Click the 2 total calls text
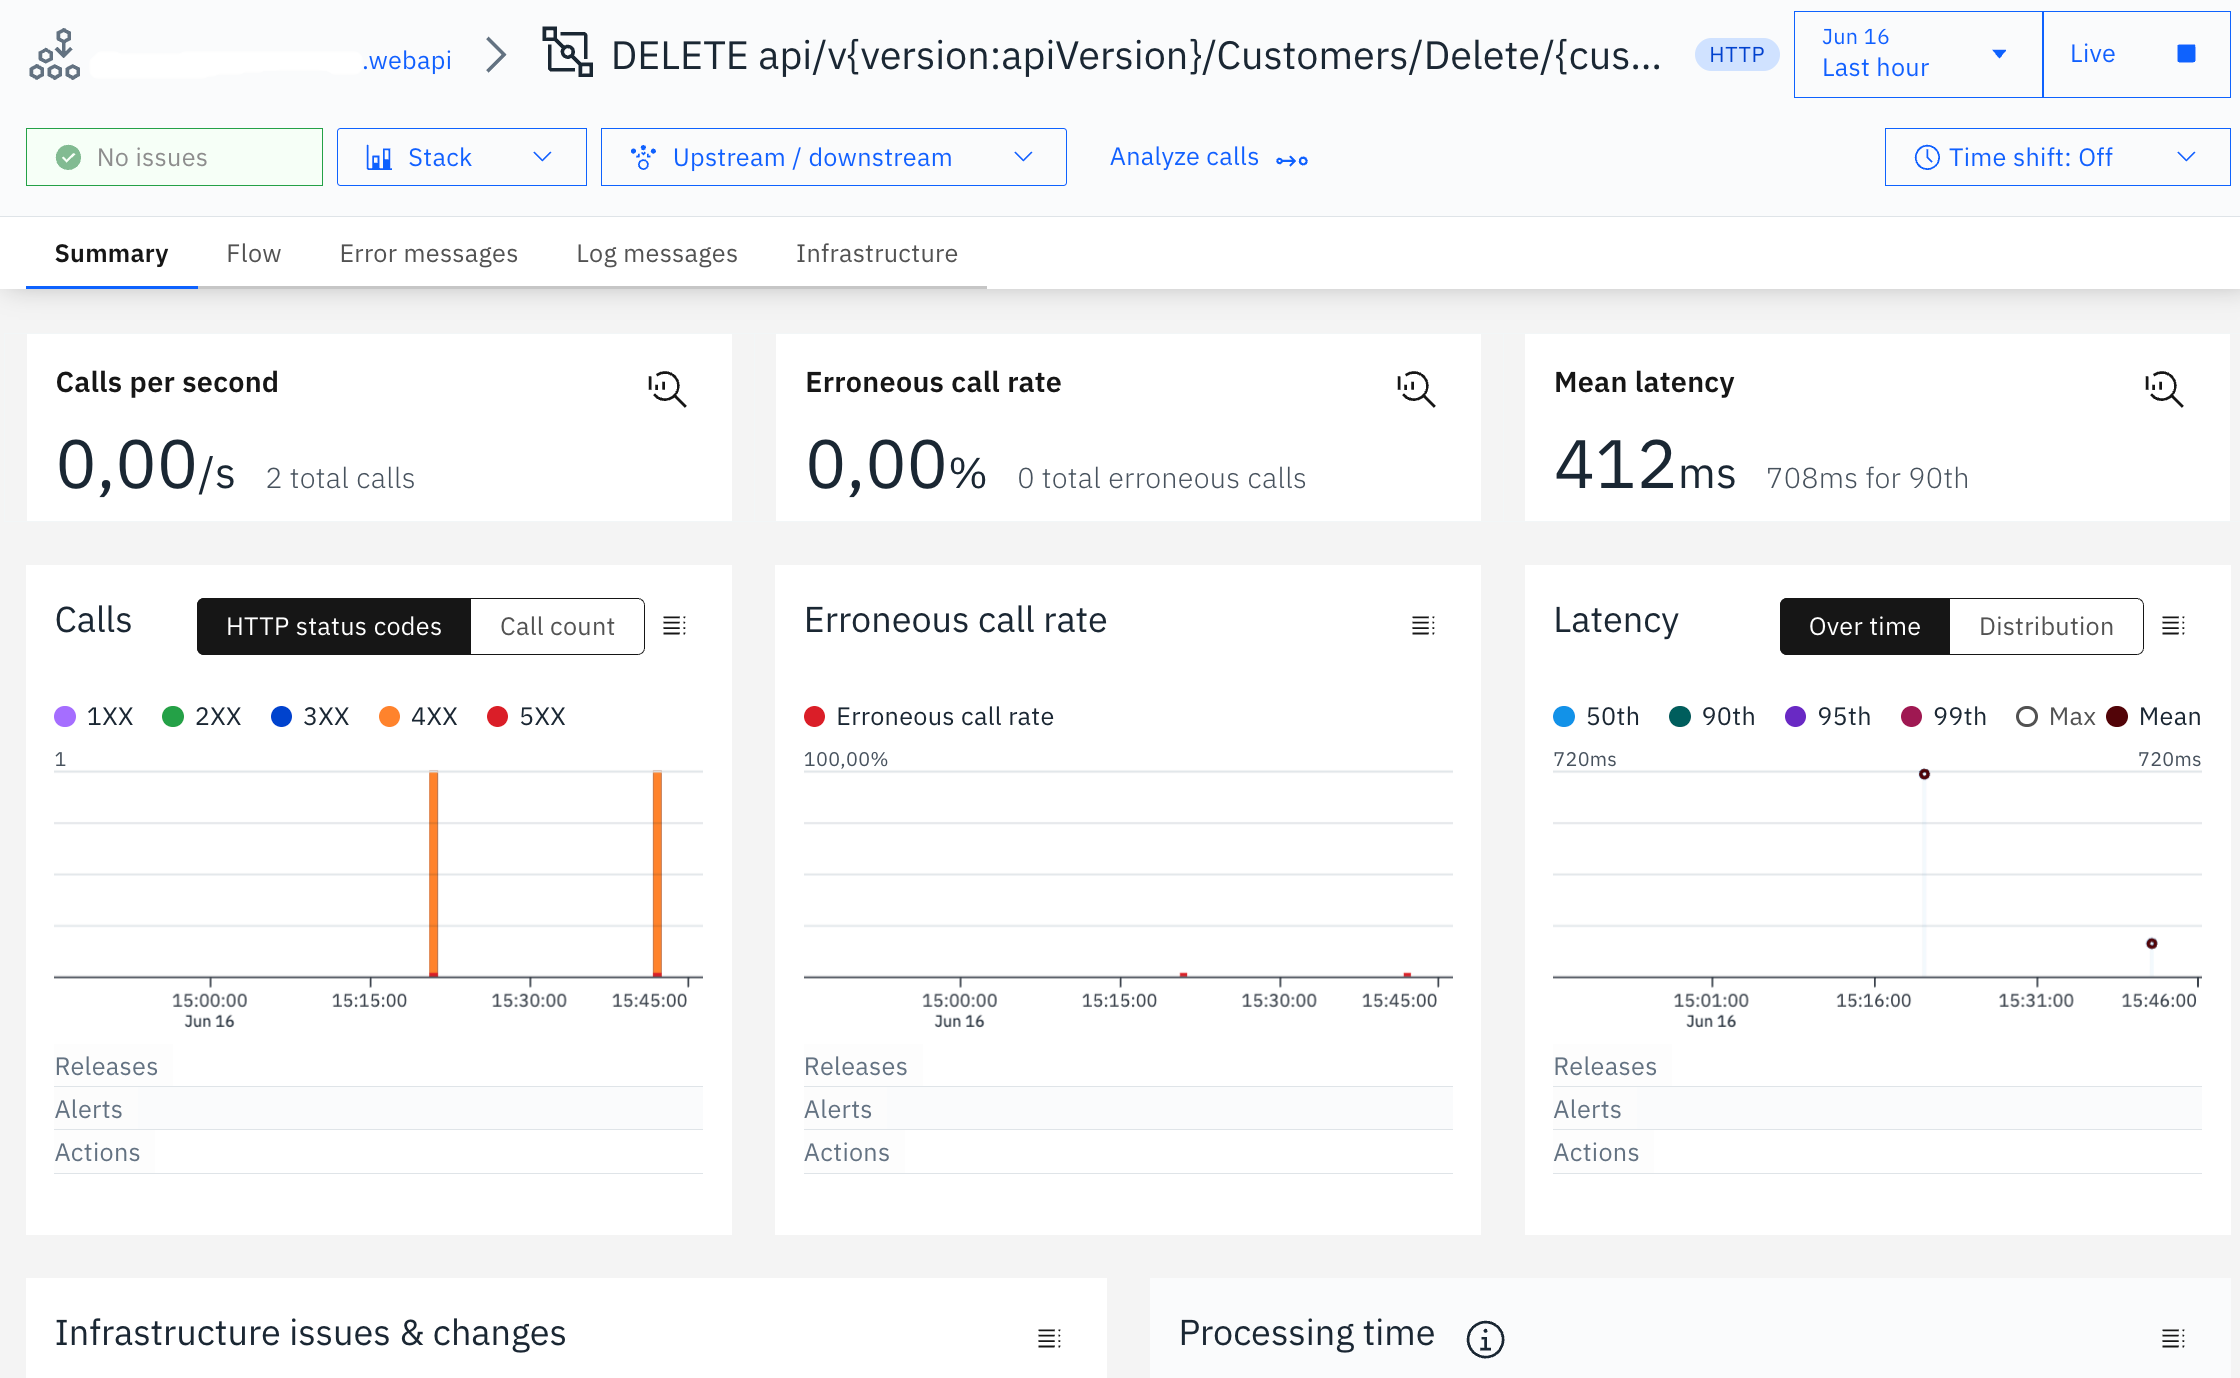Screen dimensions: 2240x1378 click(340, 478)
